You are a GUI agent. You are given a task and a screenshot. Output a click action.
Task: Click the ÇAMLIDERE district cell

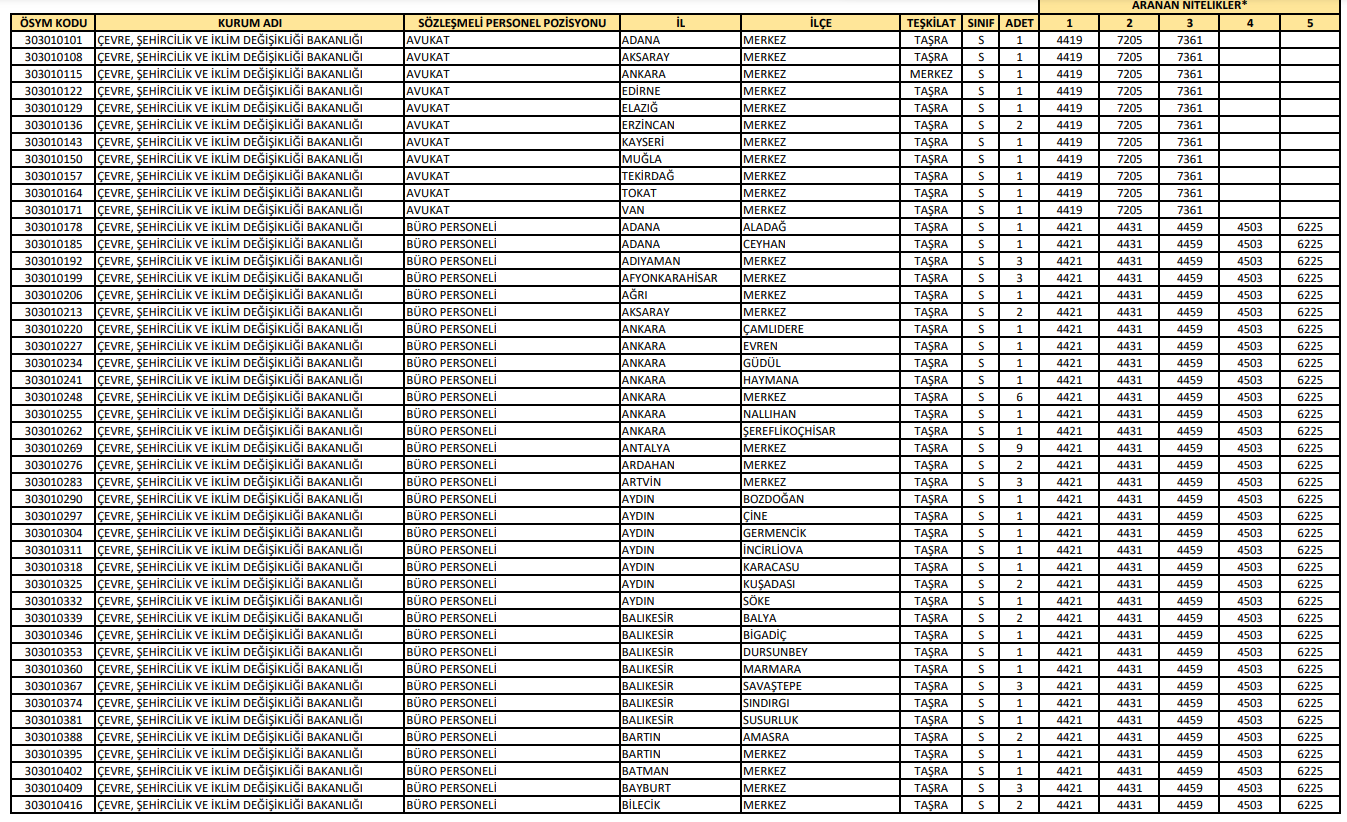point(820,329)
